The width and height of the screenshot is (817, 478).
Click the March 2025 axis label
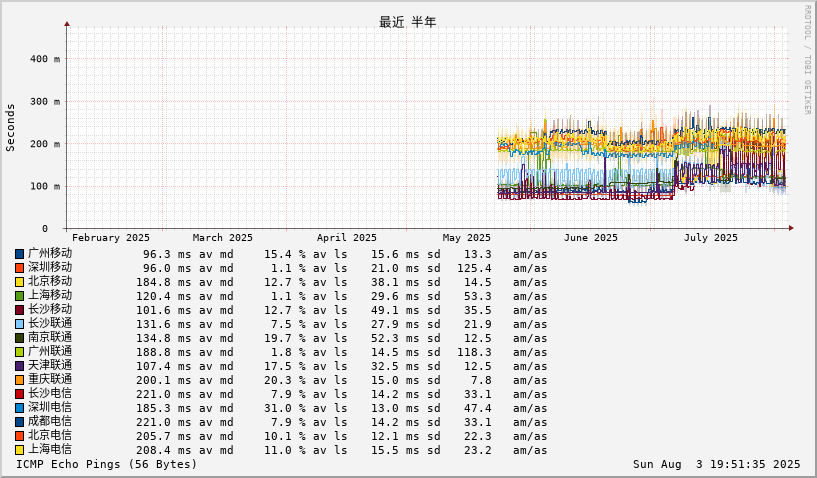(222, 238)
